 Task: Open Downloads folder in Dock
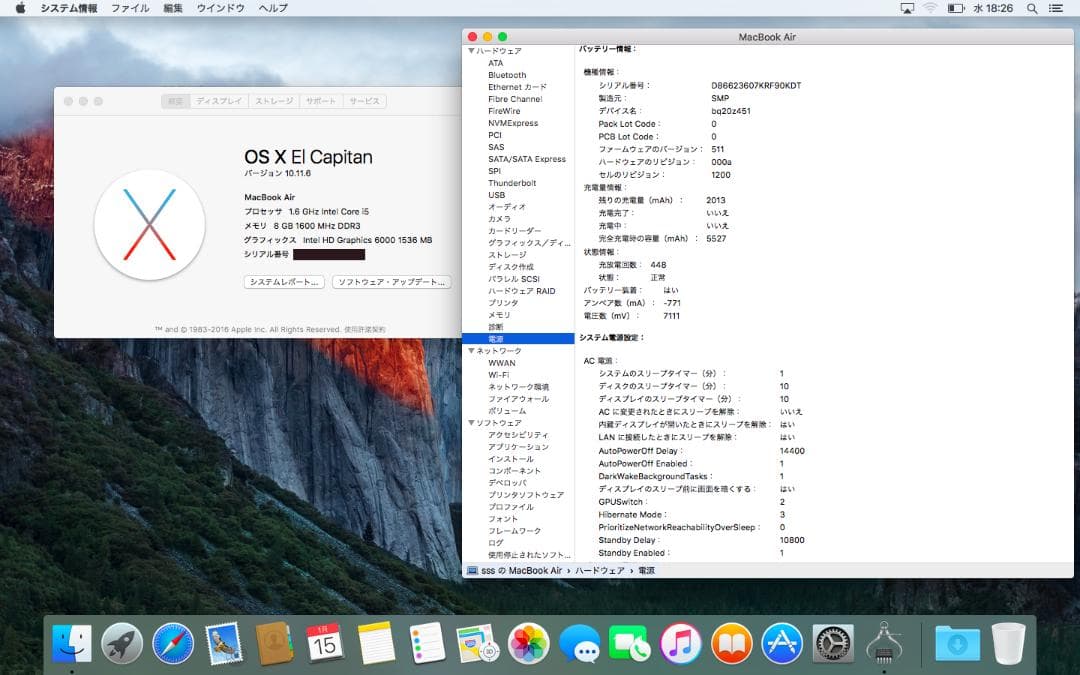pyautogui.click(x=957, y=643)
